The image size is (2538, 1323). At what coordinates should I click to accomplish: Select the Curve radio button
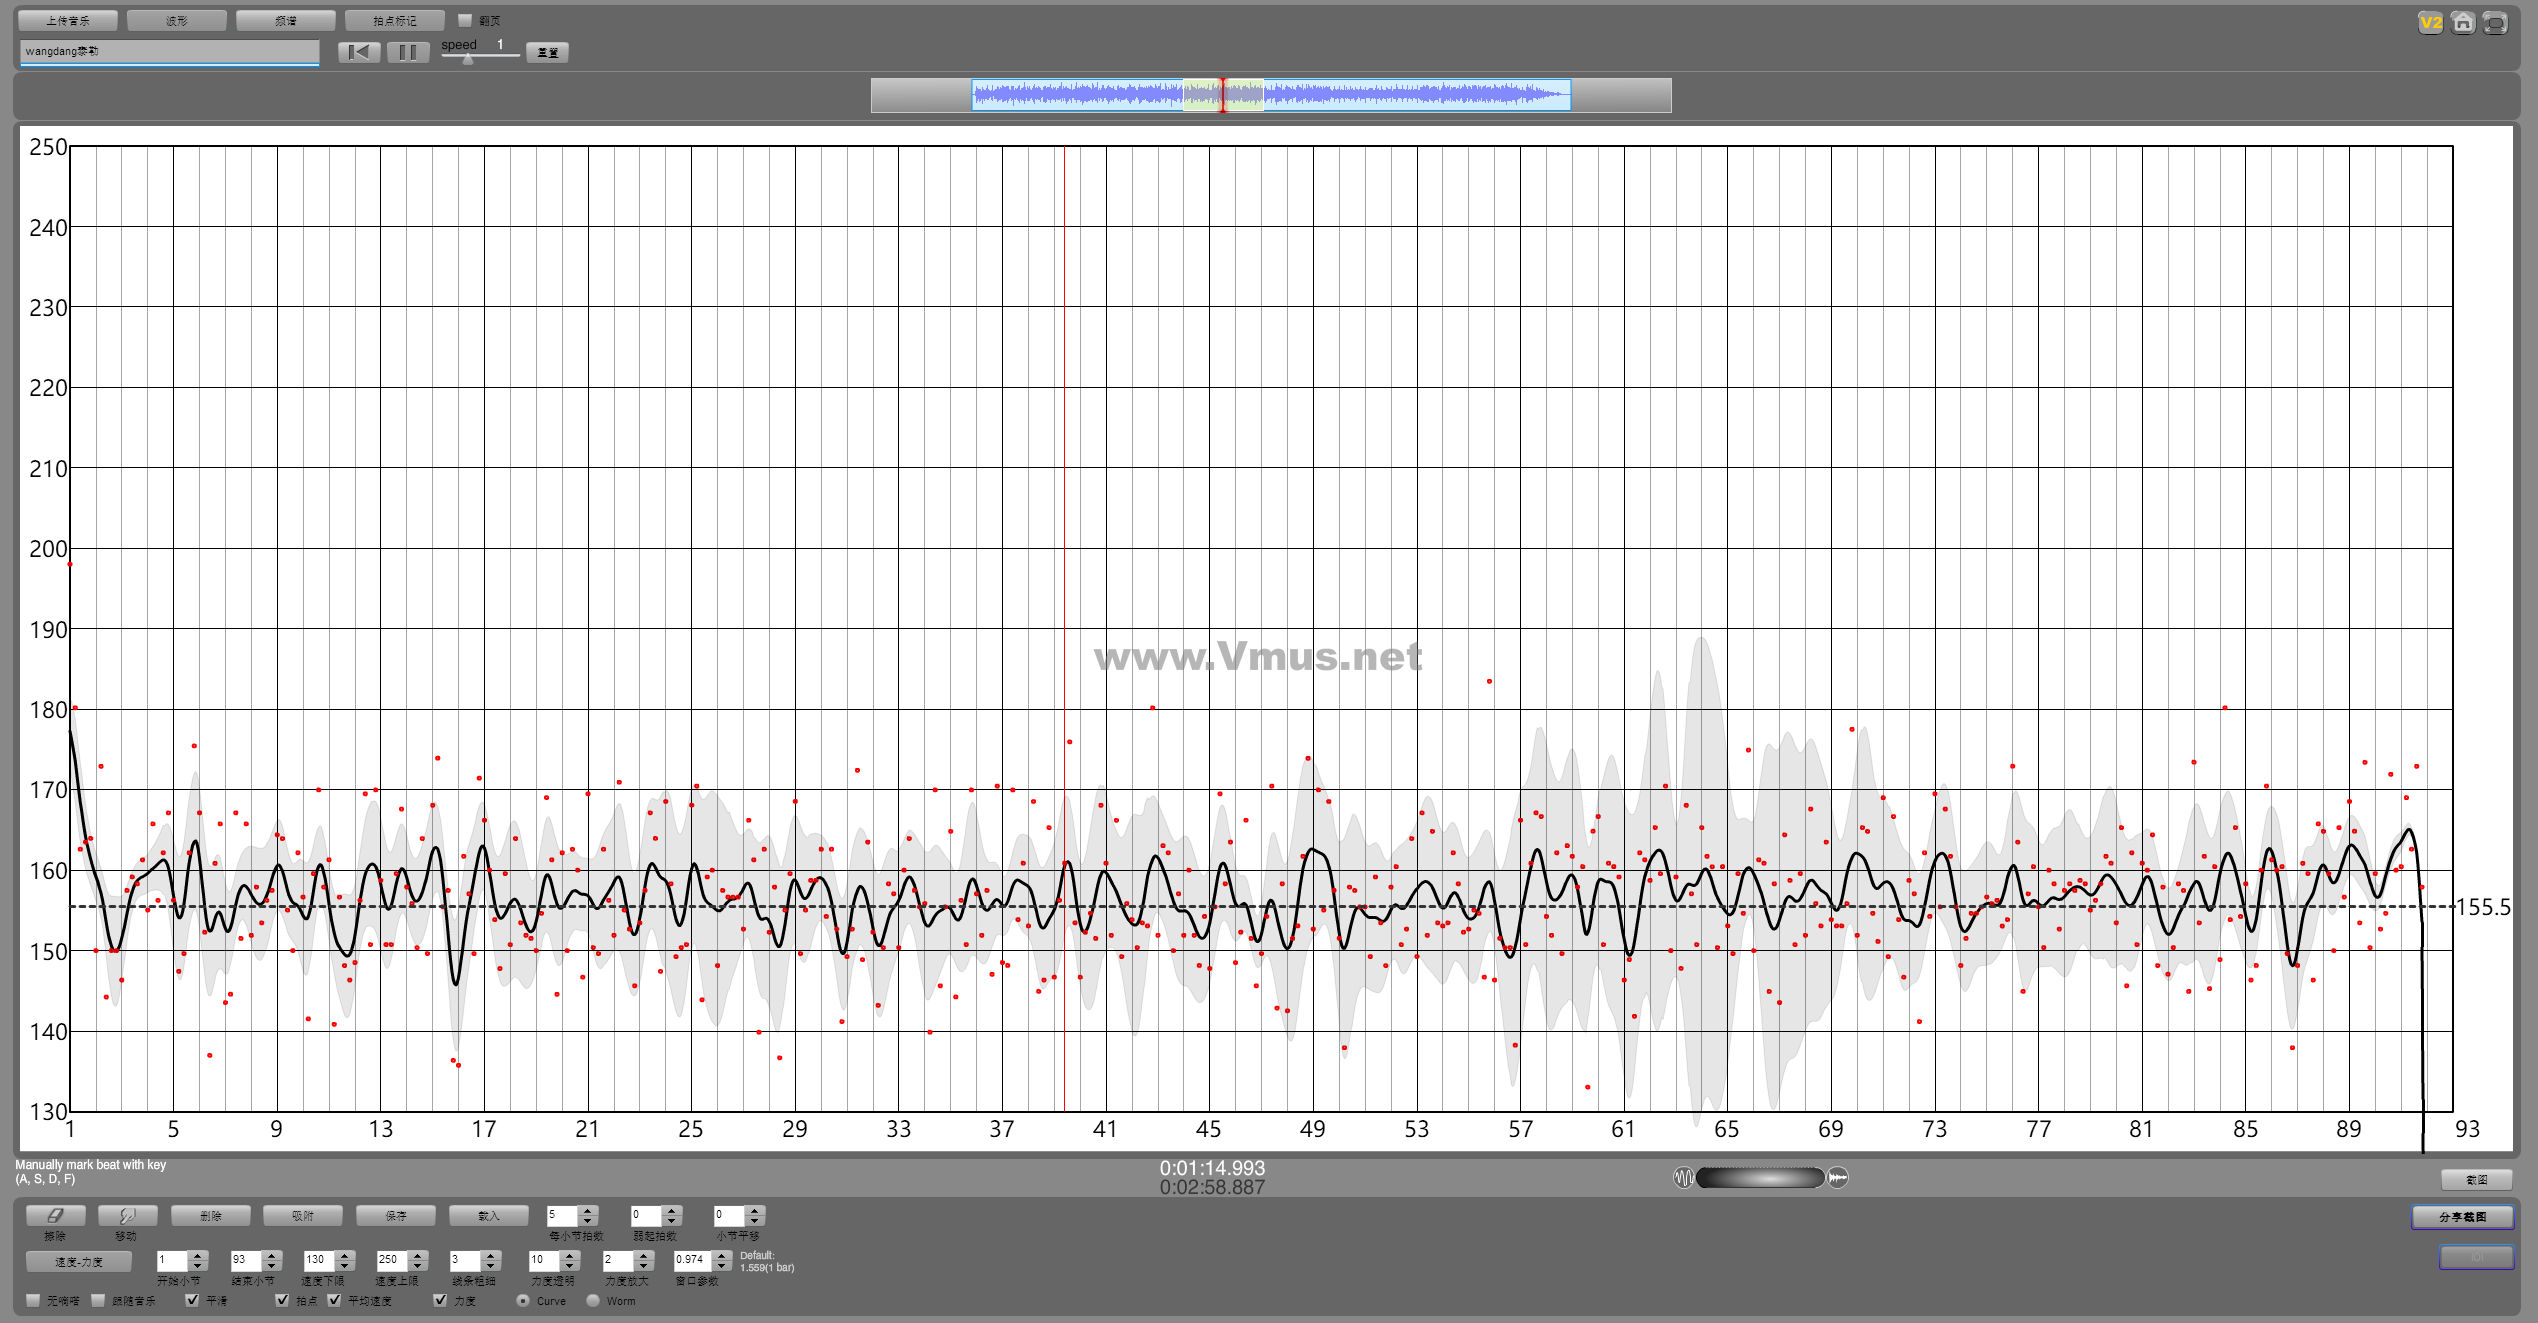click(523, 1300)
